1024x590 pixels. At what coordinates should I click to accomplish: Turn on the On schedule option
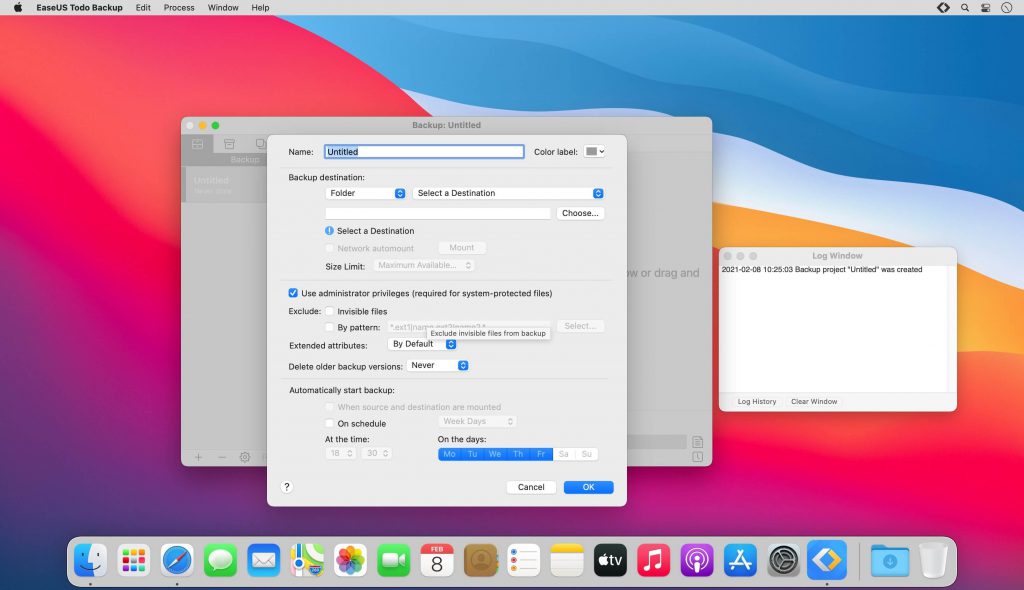329,423
